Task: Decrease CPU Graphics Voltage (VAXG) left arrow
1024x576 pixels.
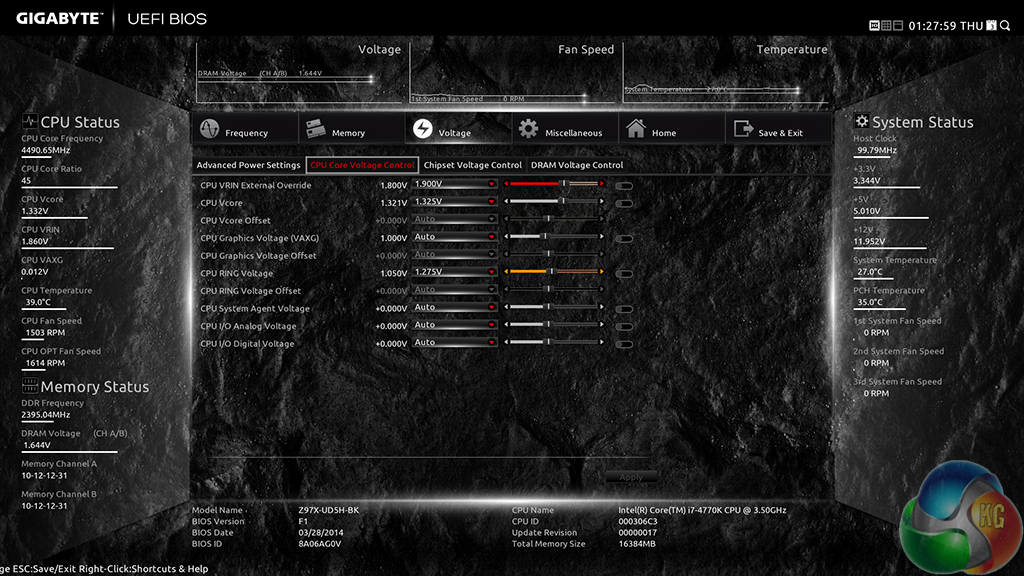Action: 506,237
